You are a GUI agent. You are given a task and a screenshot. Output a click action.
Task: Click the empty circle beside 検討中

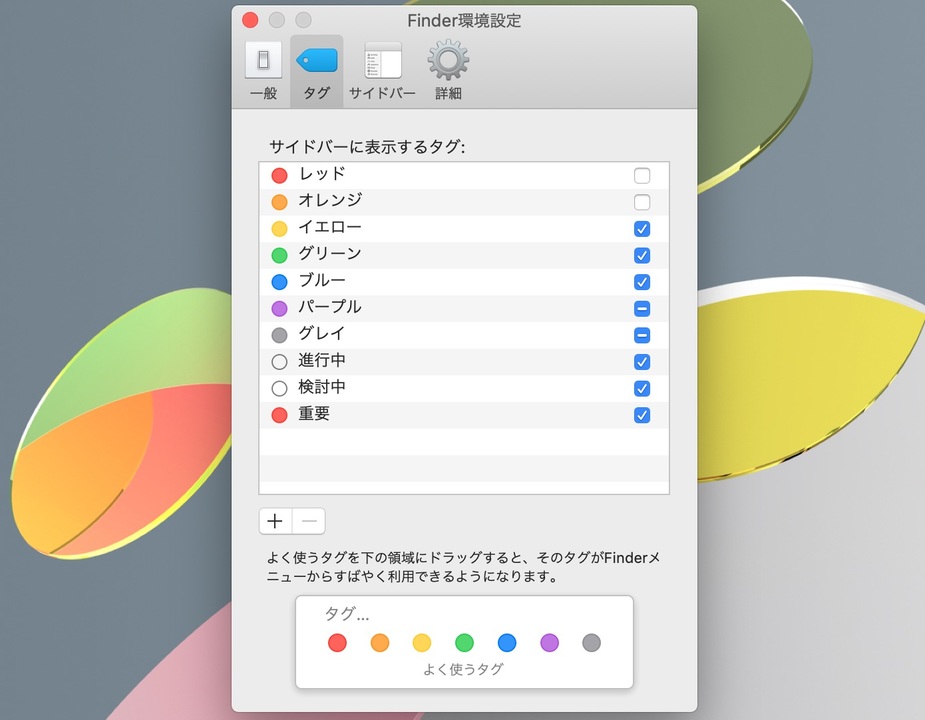coord(279,388)
